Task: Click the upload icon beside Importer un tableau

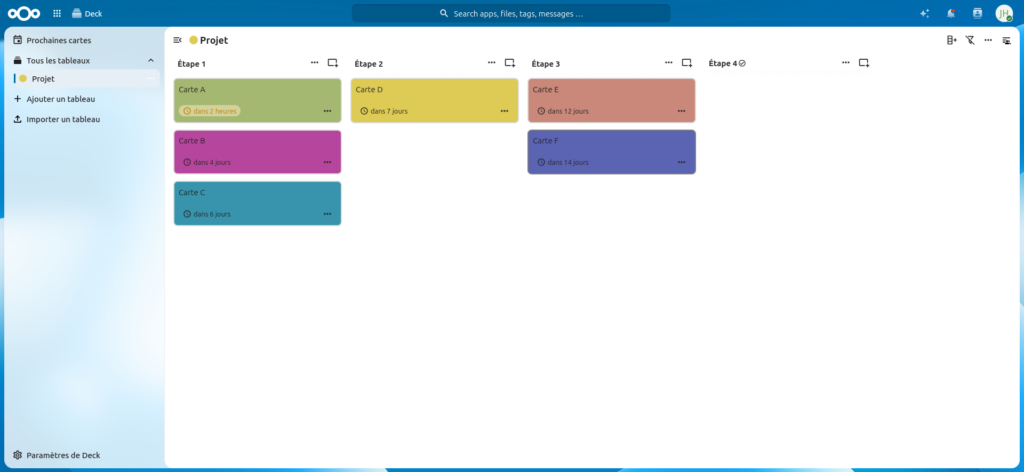Action: tap(18, 119)
